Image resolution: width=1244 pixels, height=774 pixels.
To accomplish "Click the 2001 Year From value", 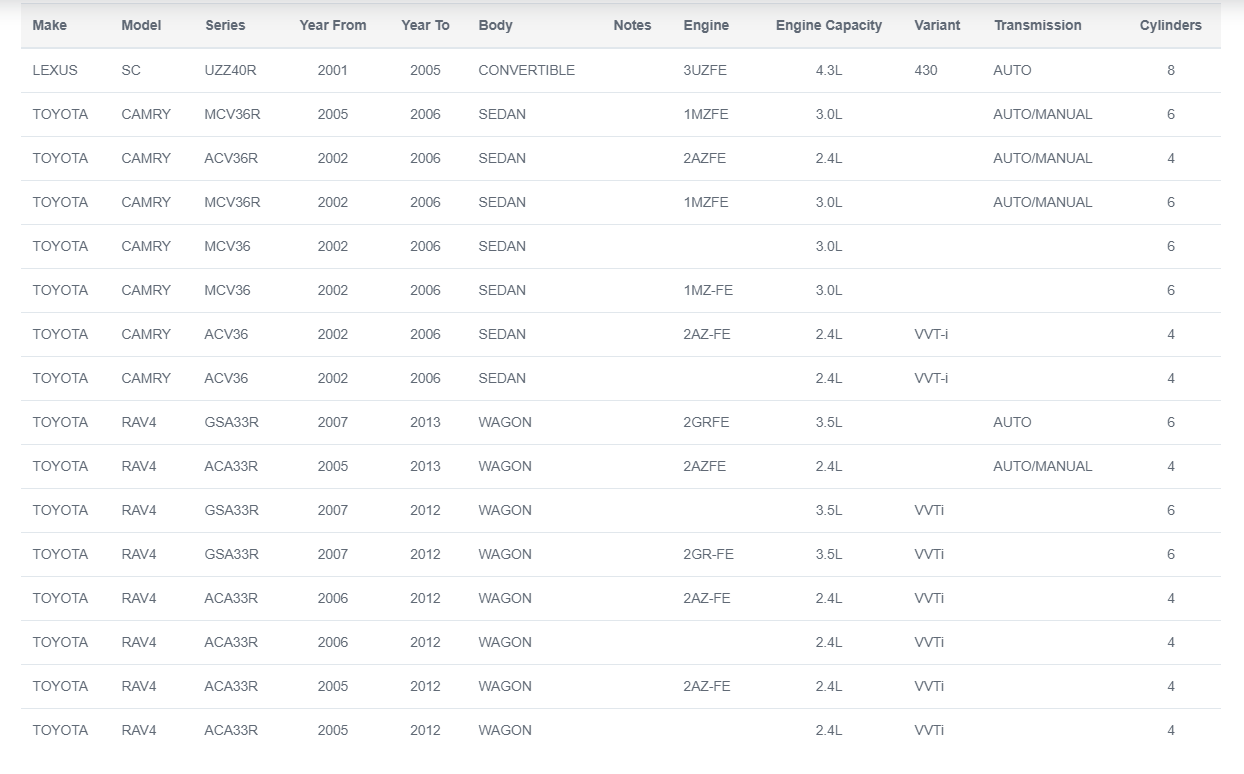I will (333, 70).
